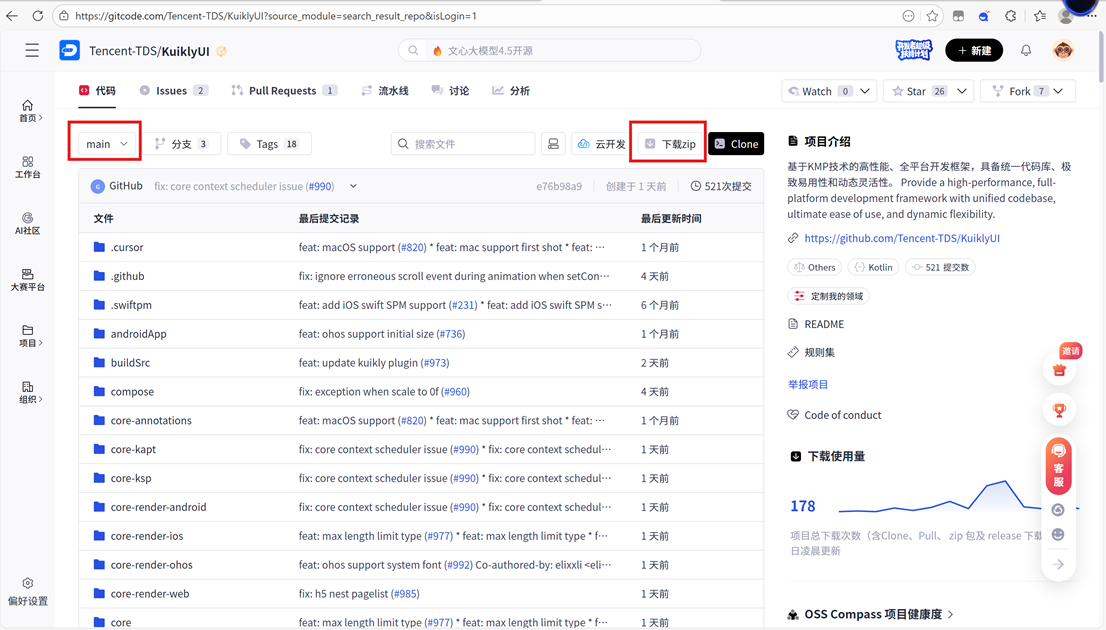Open notifications bell icon
1106x630 pixels.
[x=1026, y=50]
